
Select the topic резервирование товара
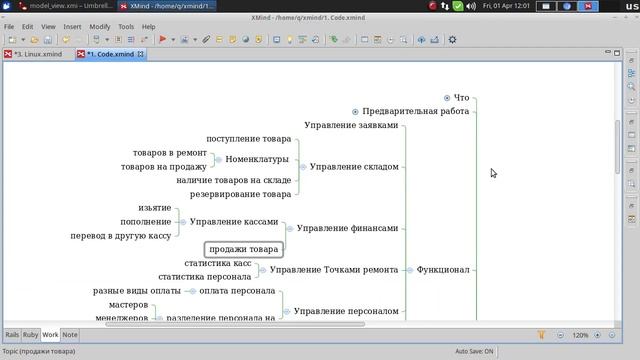pos(240,194)
